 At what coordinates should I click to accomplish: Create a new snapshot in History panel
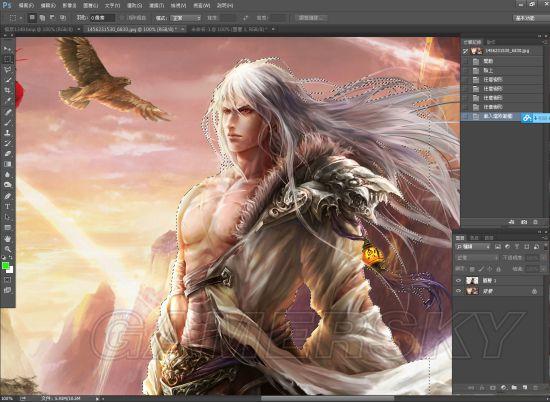524,222
